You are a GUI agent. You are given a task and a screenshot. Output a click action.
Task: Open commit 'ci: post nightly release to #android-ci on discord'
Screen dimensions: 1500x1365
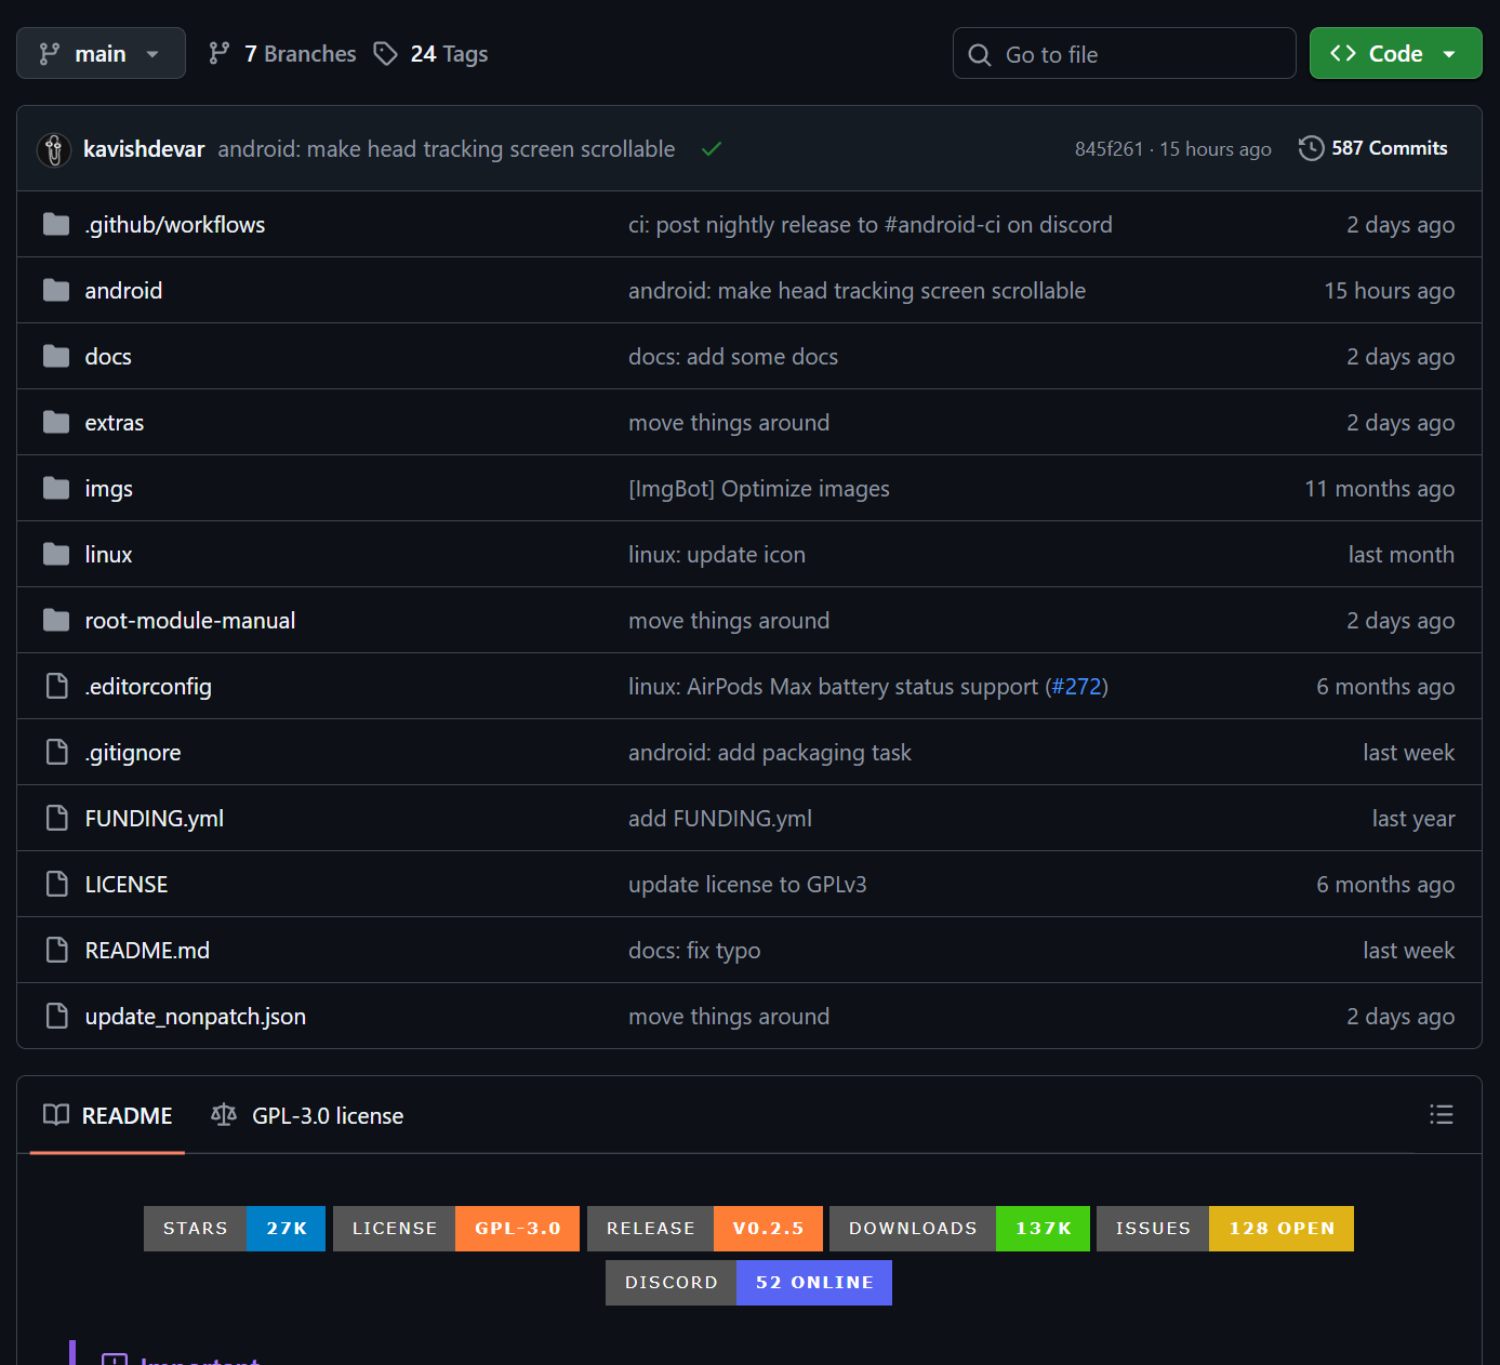[x=870, y=225]
